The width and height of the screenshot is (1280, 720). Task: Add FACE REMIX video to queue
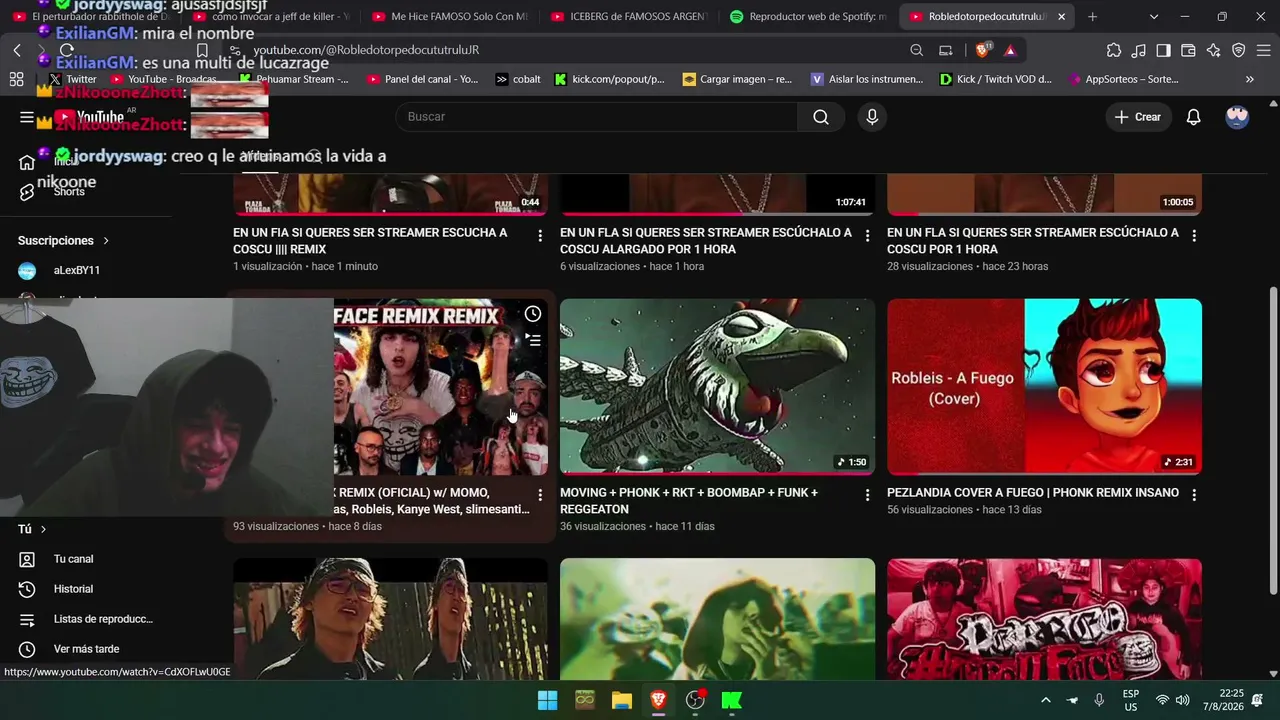click(533, 341)
